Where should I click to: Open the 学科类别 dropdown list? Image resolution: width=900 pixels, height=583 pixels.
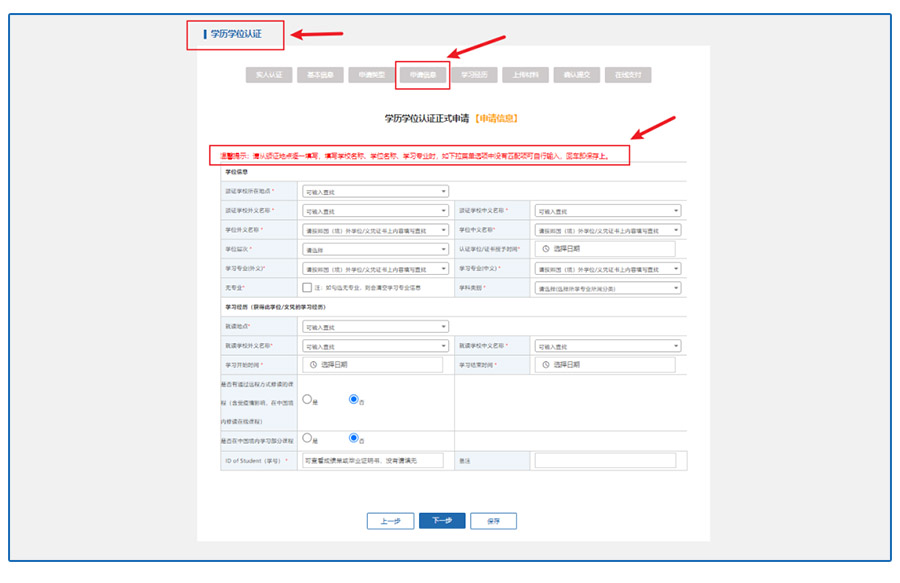click(607, 288)
